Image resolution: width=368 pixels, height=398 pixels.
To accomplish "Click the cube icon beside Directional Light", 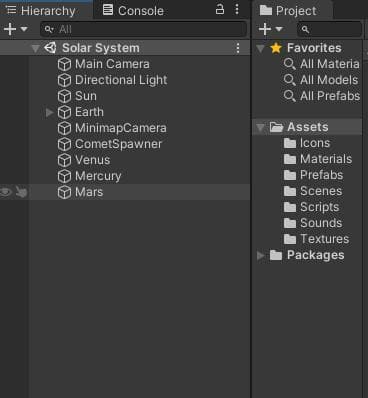I will click(64, 80).
